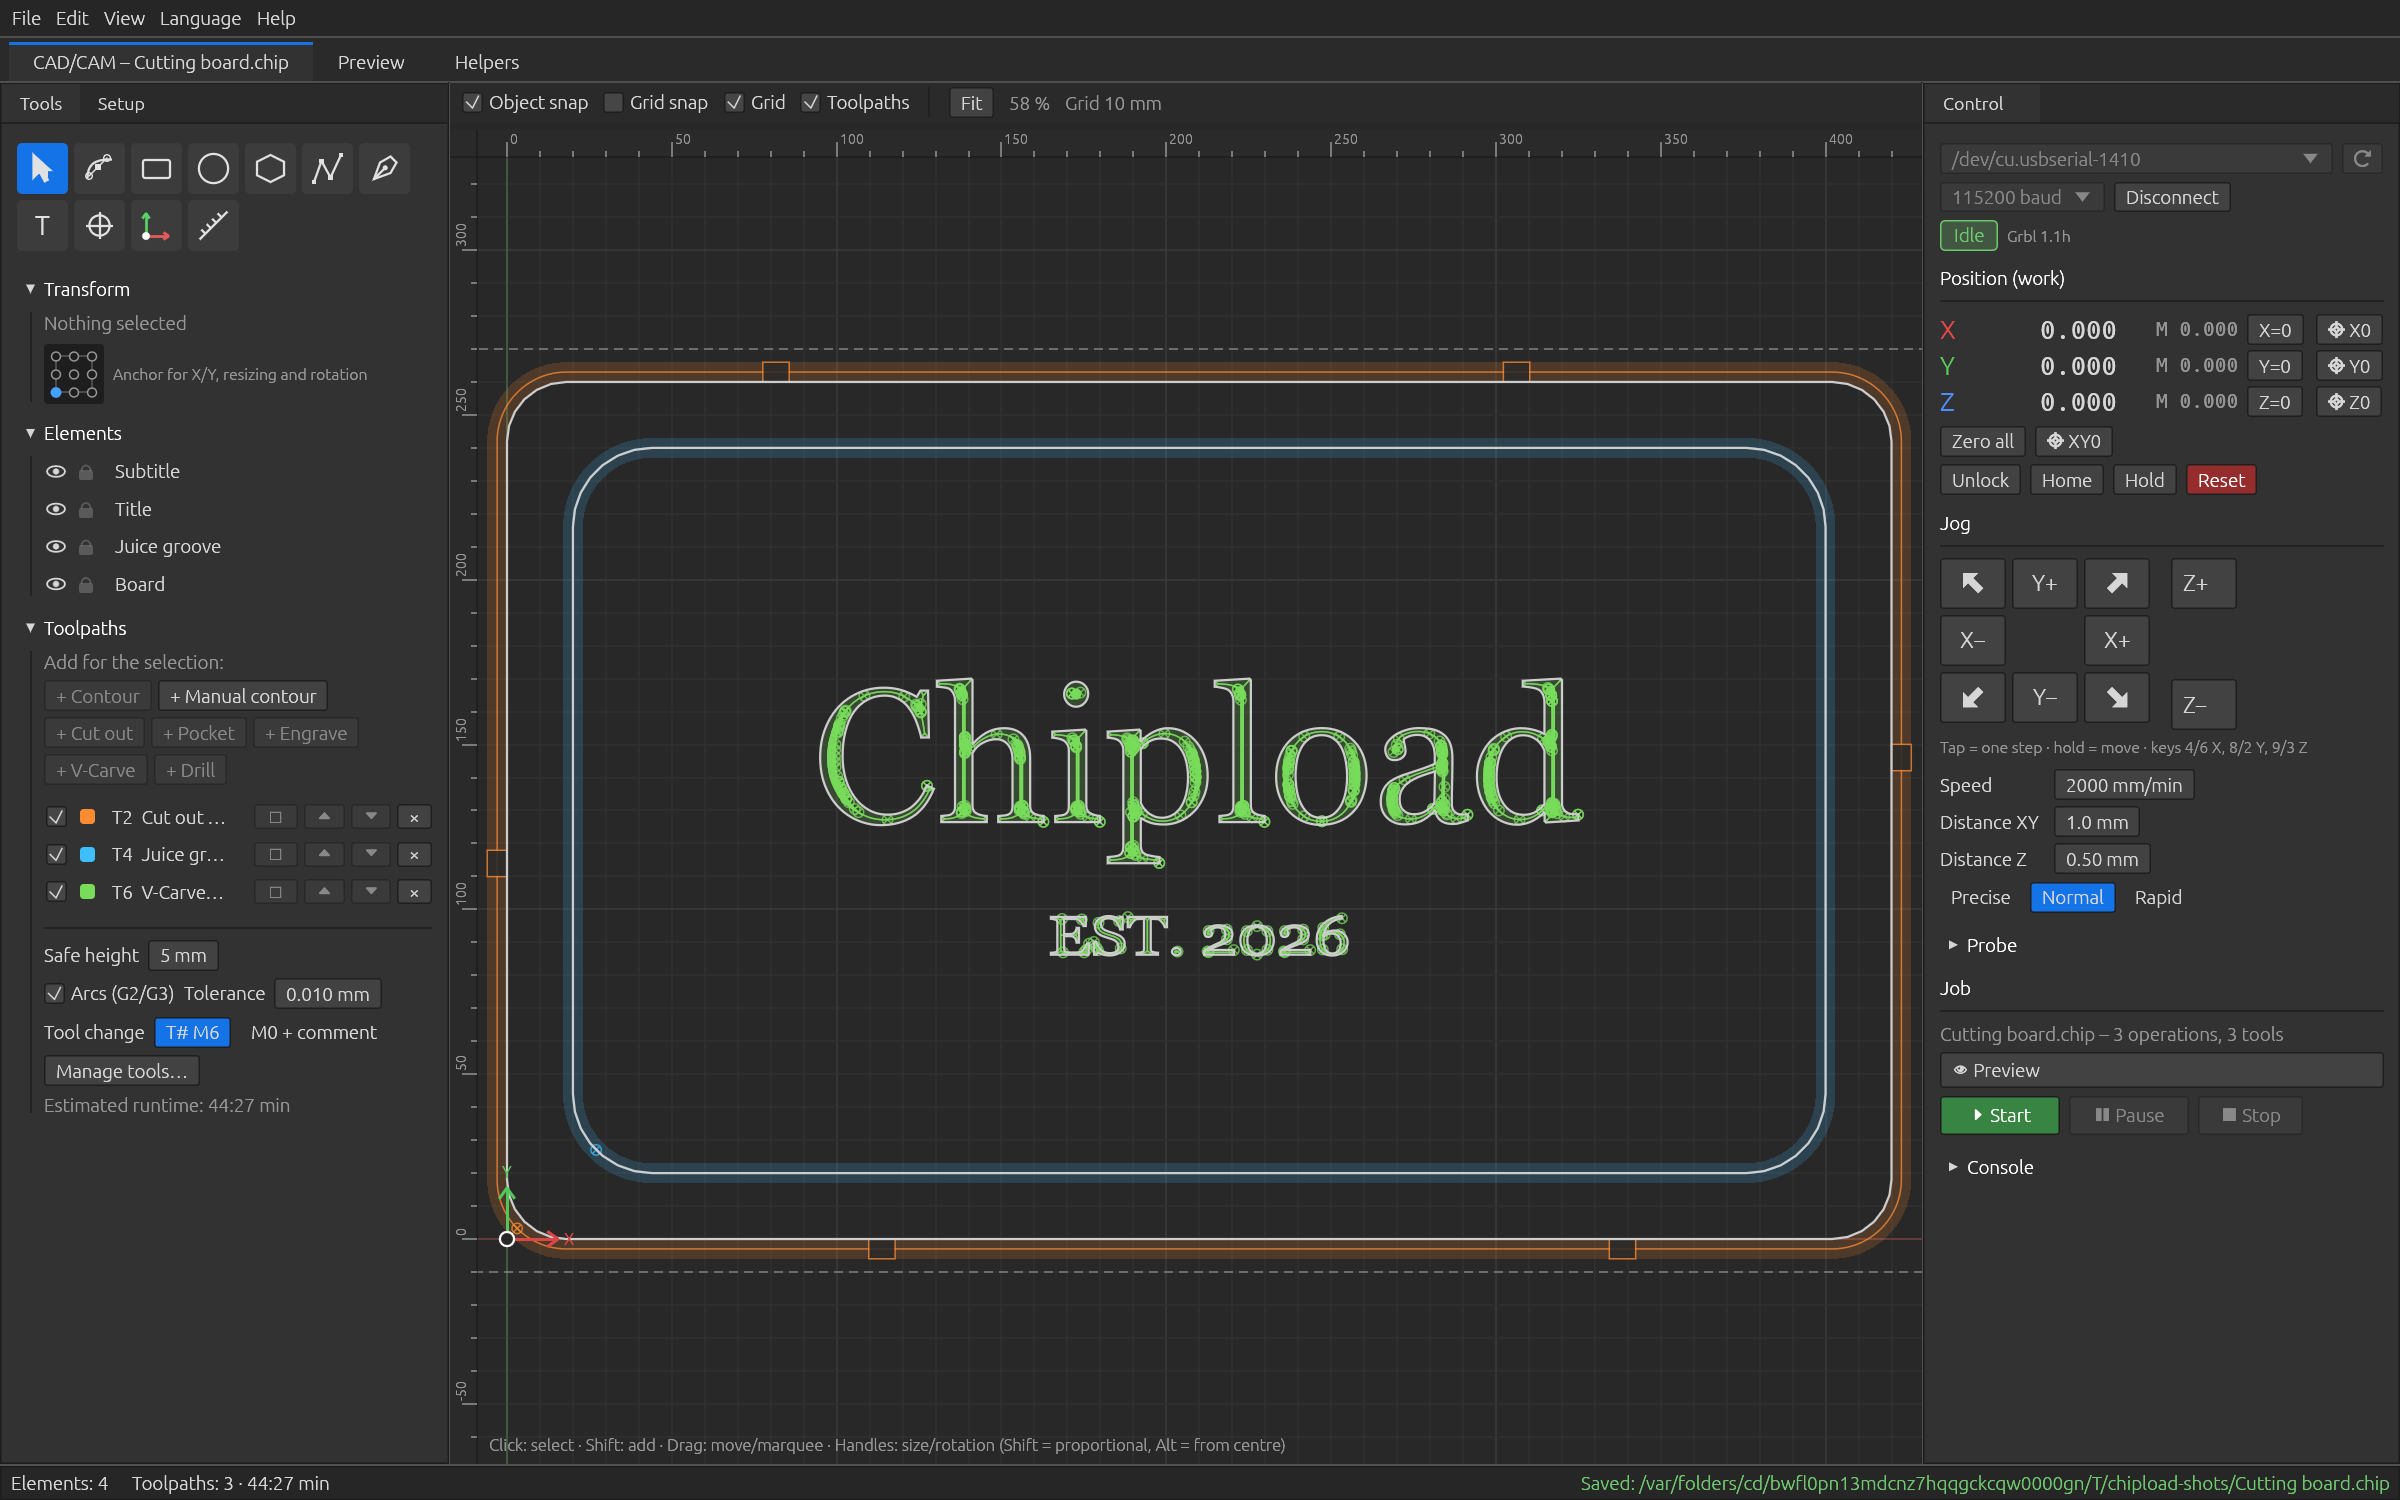Collapse the Elements section
This screenshot has width=2400, height=1500.
30,433
